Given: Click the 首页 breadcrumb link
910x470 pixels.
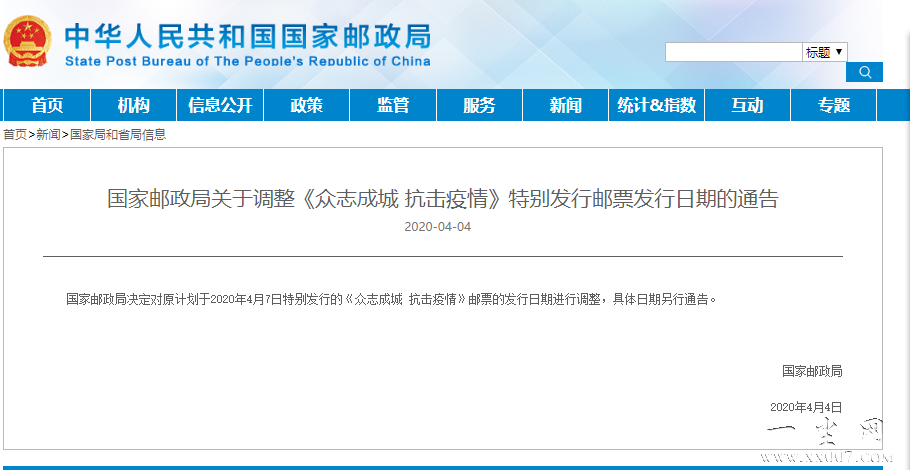Looking at the screenshot, I should click(x=15, y=135).
